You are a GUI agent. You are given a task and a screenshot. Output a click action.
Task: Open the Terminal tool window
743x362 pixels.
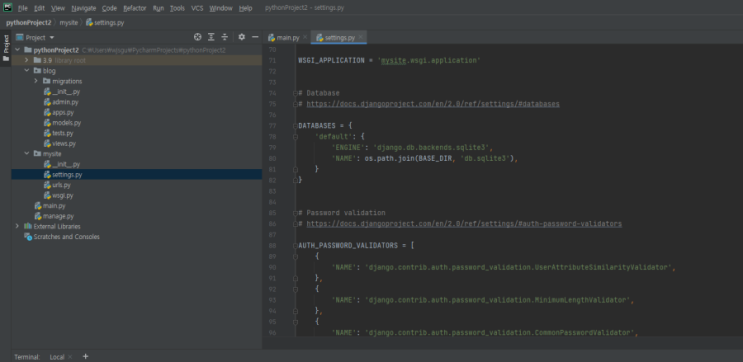coord(27,357)
